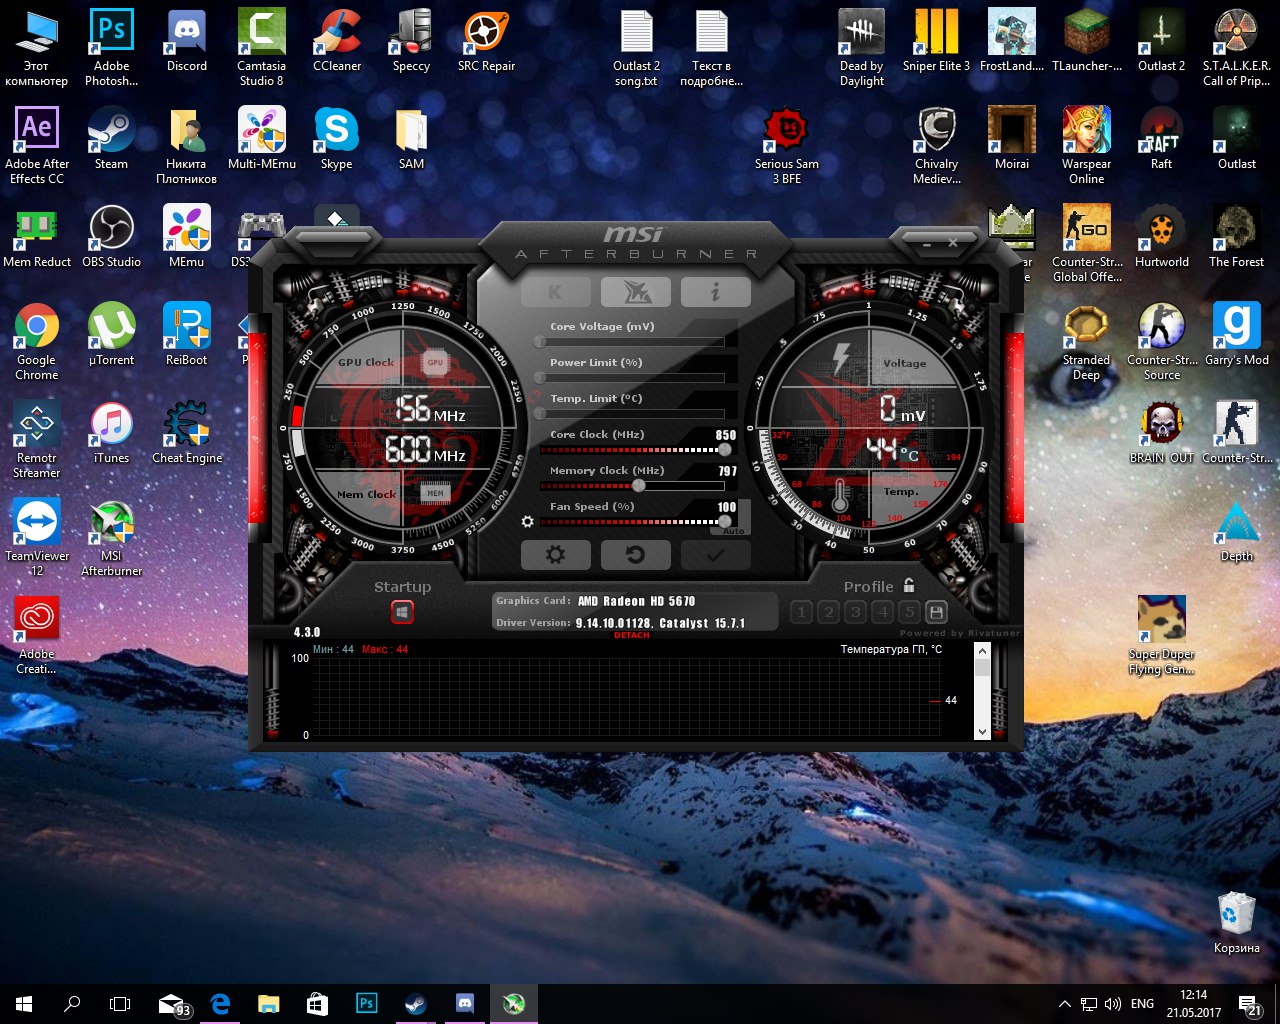This screenshot has height=1024, width=1280.
Task: Select the Steam desktop shortcut
Action: (111, 139)
